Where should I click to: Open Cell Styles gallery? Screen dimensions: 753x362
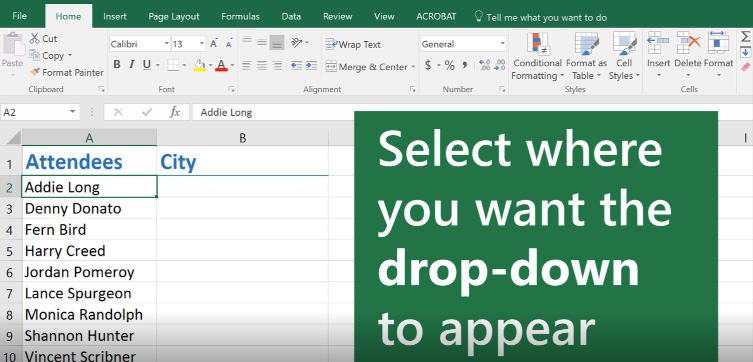click(624, 57)
